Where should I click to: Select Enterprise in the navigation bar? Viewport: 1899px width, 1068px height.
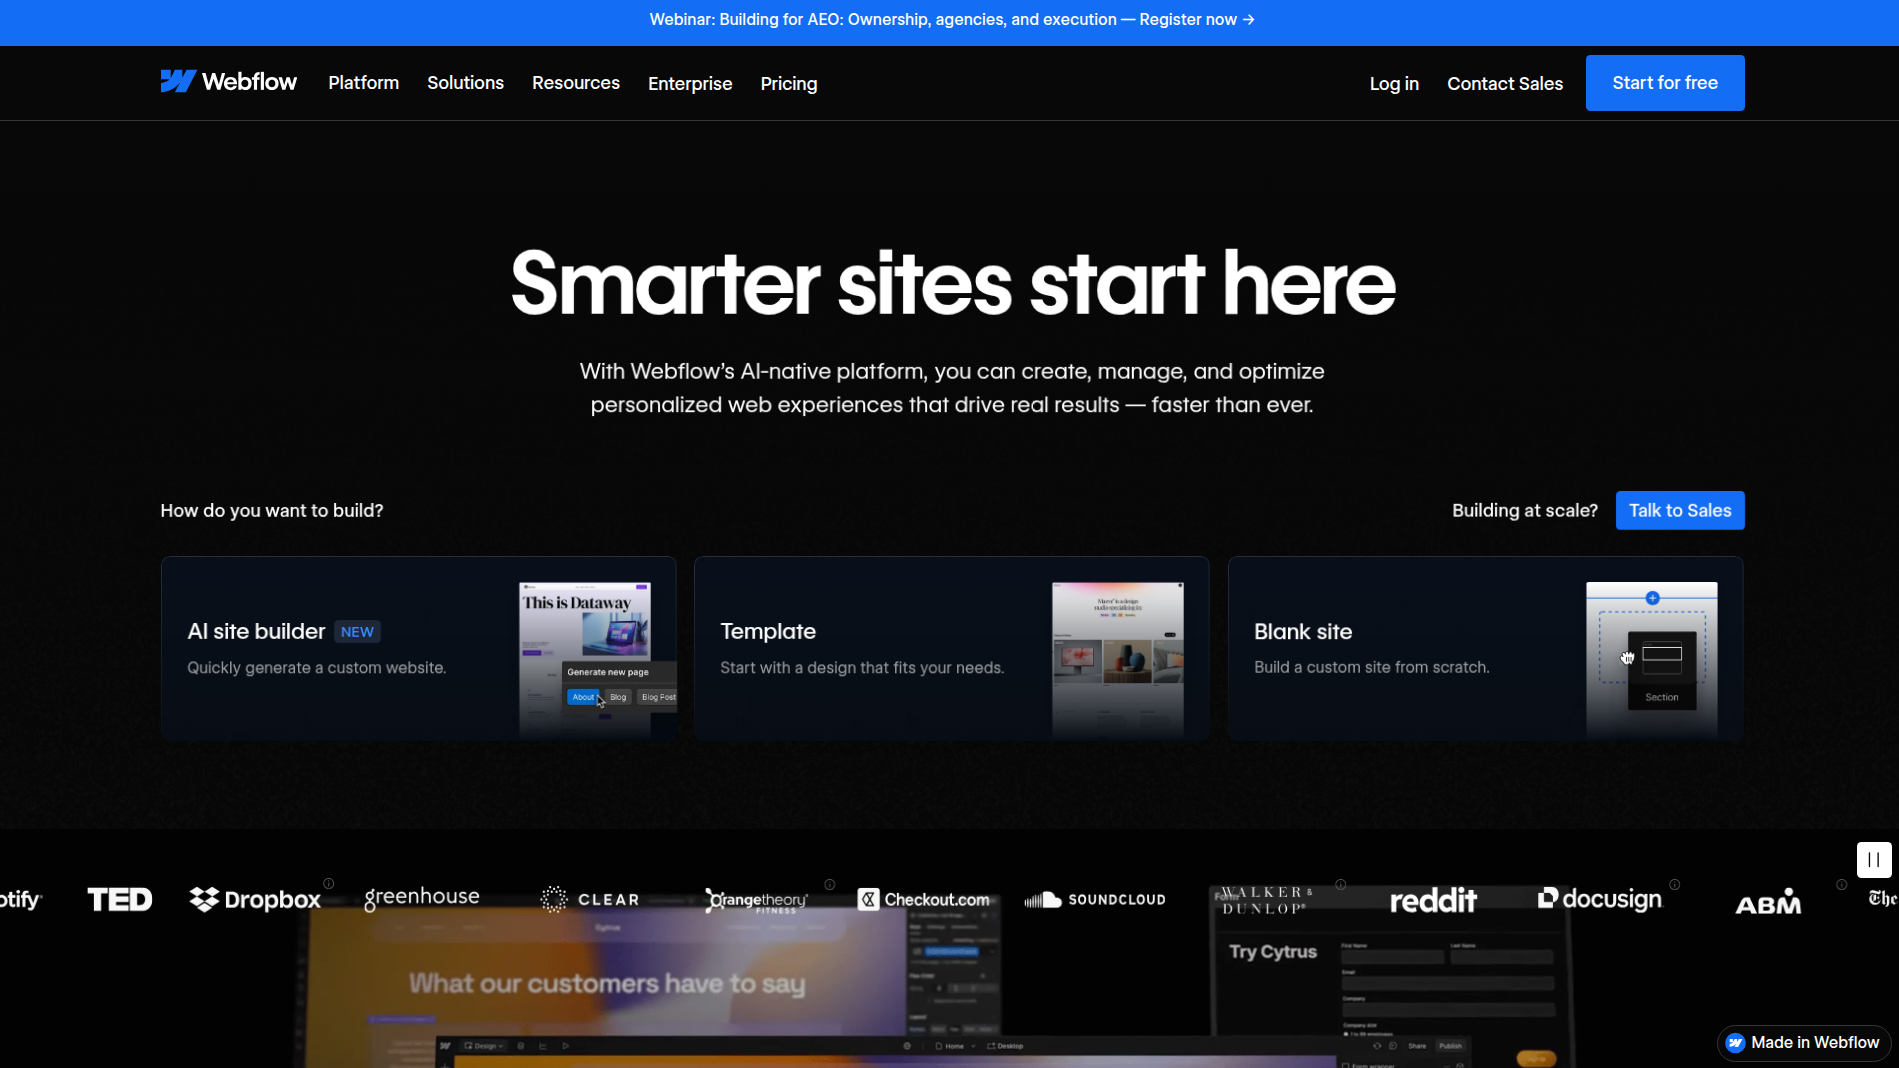tap(689, 83)
